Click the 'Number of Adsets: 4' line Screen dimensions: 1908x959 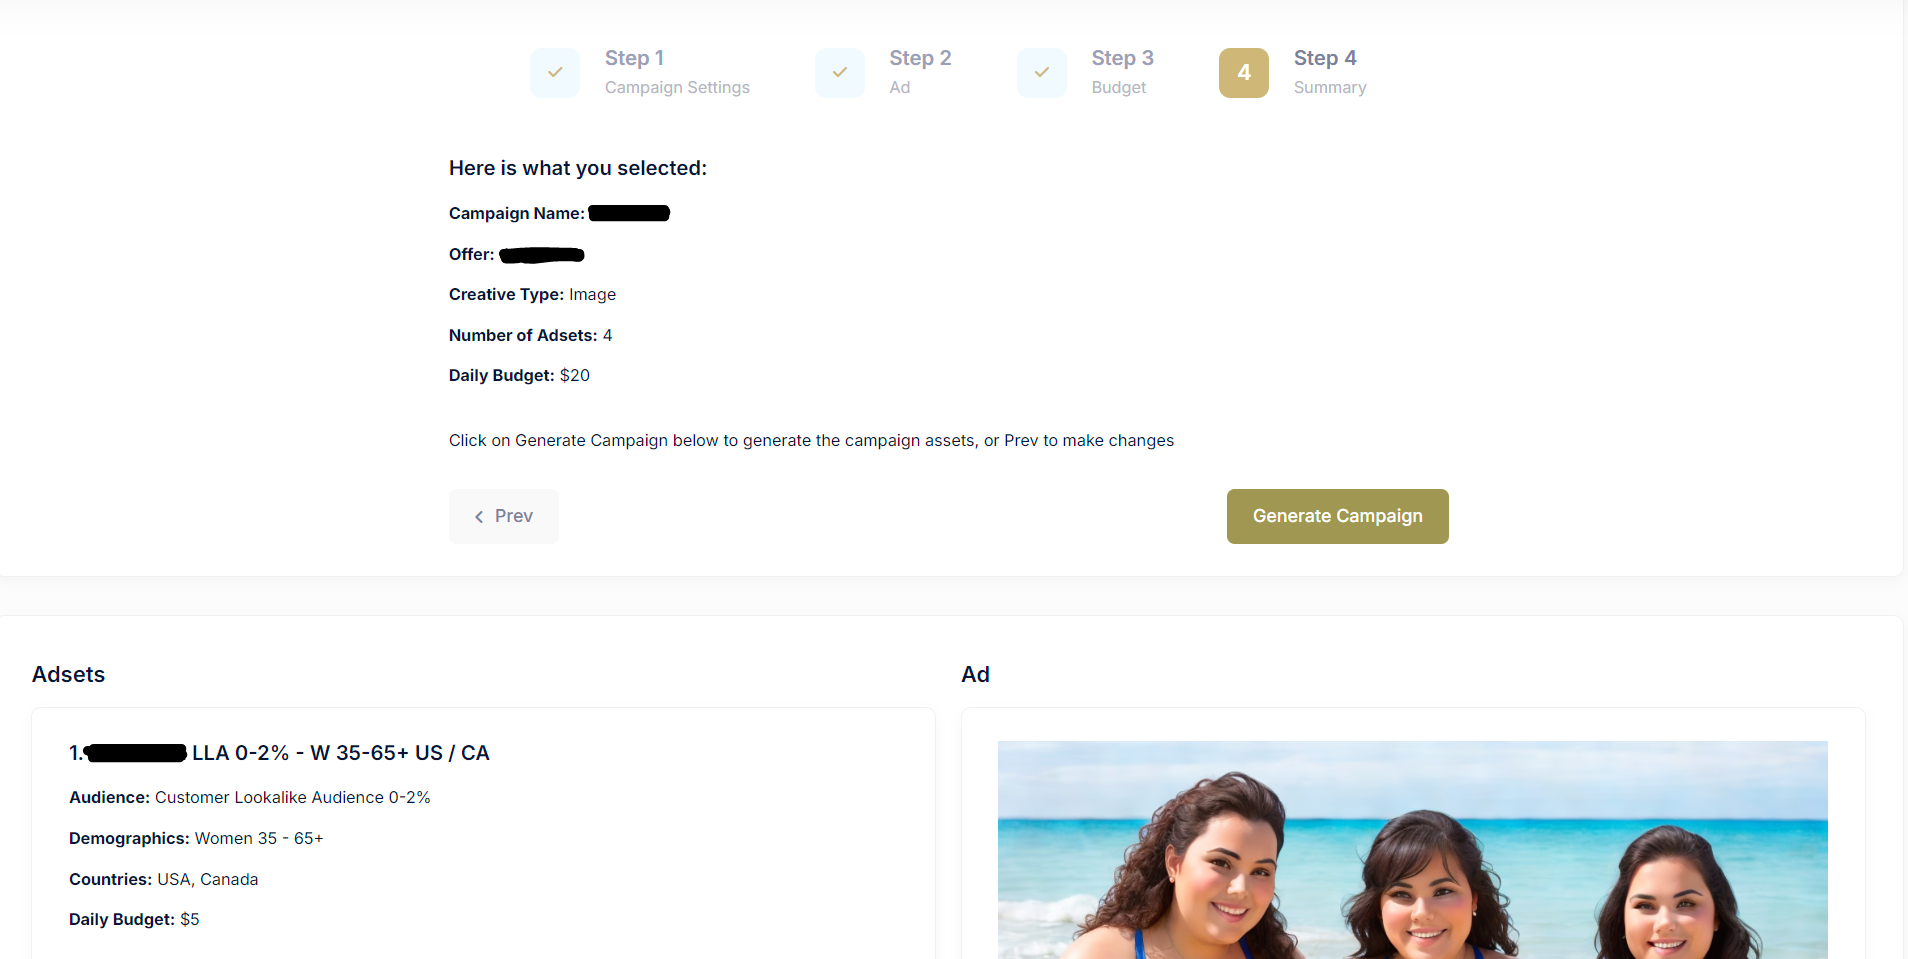(530, 335)
